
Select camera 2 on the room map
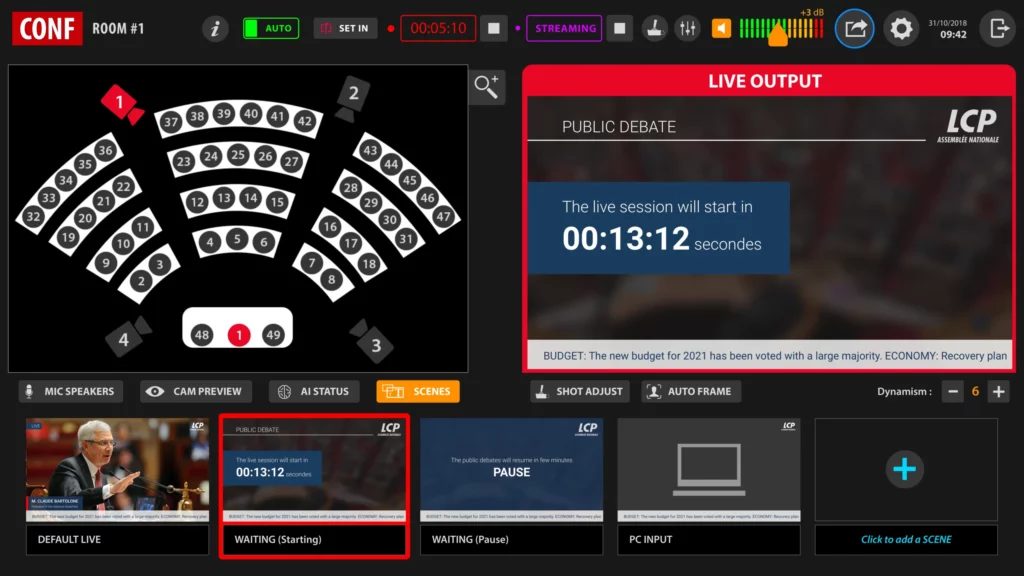tap(351, 98)
